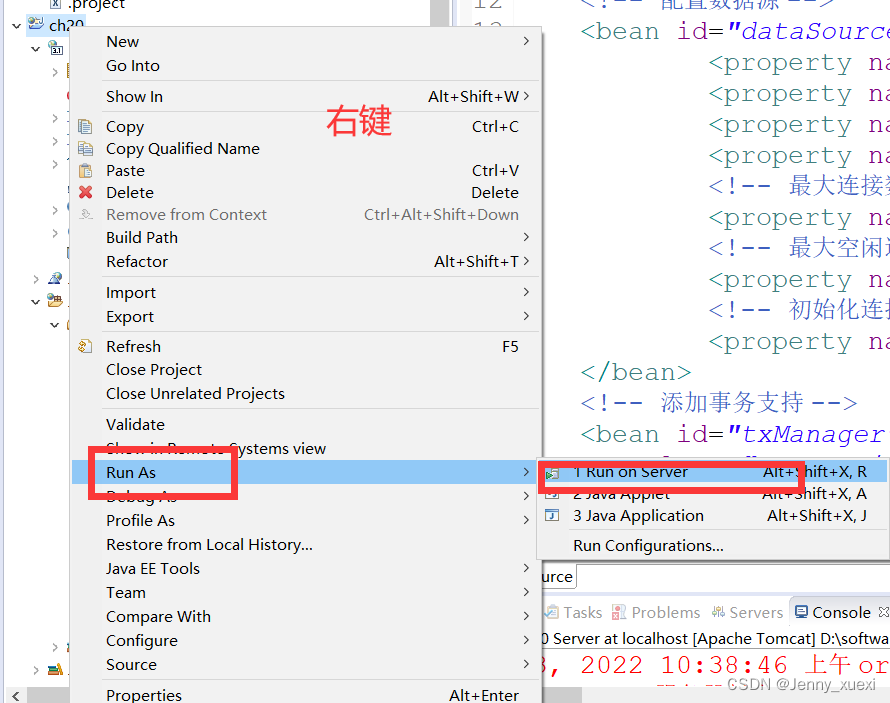Click the Paste clipboard icon
Screen dimensions: 890x703
pyautogui.click(x=85, y=171)
